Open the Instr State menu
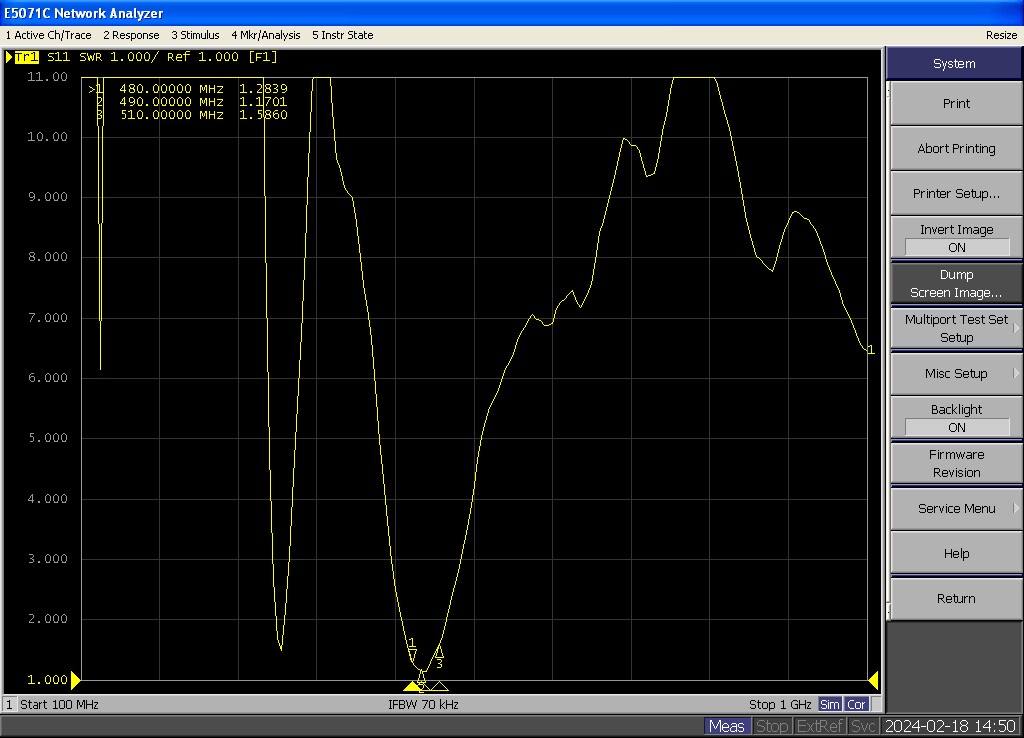The width and height of the screenshot is (1024, 738). tap(343, 35)
